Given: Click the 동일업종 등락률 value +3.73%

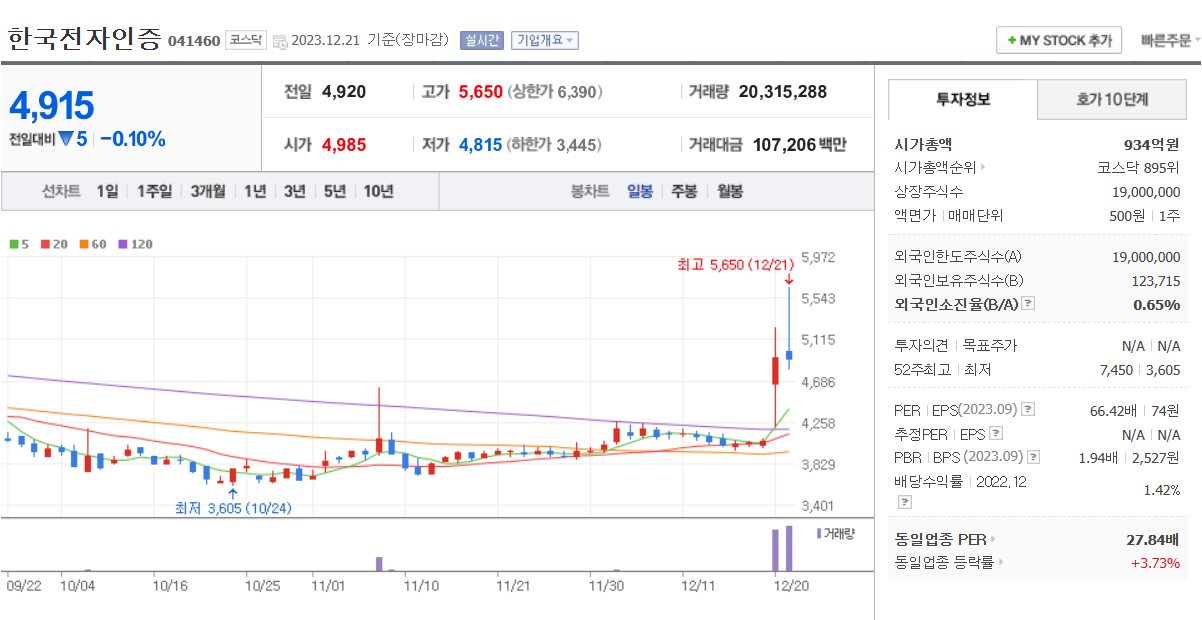Looking at the screenshot, I should pyautogui.click(x=1156, y=563).
